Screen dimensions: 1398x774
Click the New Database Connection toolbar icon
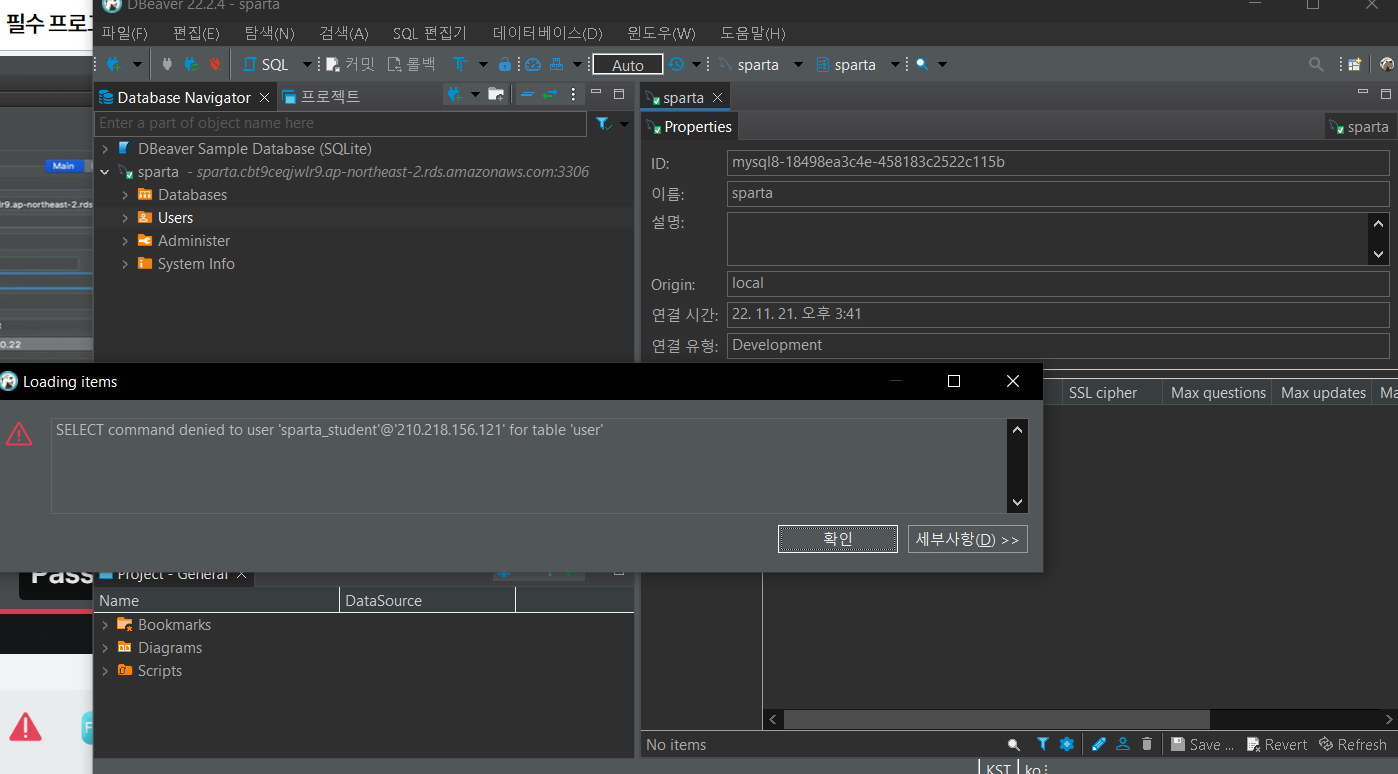tap(113, 64)
